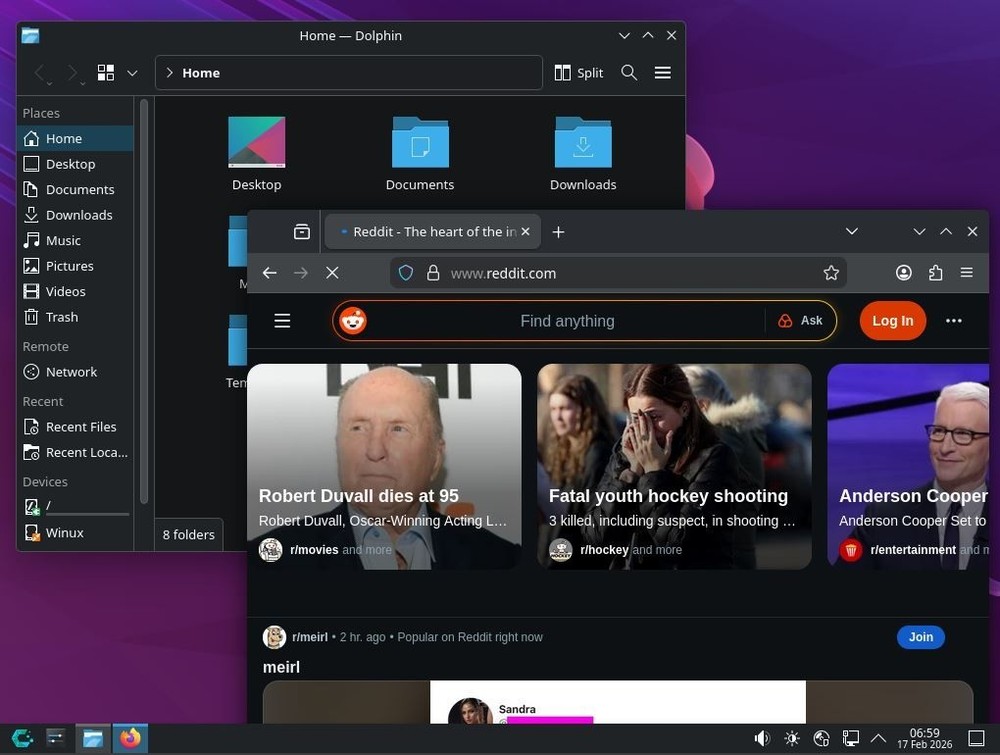Click the Join button for r/meirl
The image size is (1000, 755).
tap(919, 637)
